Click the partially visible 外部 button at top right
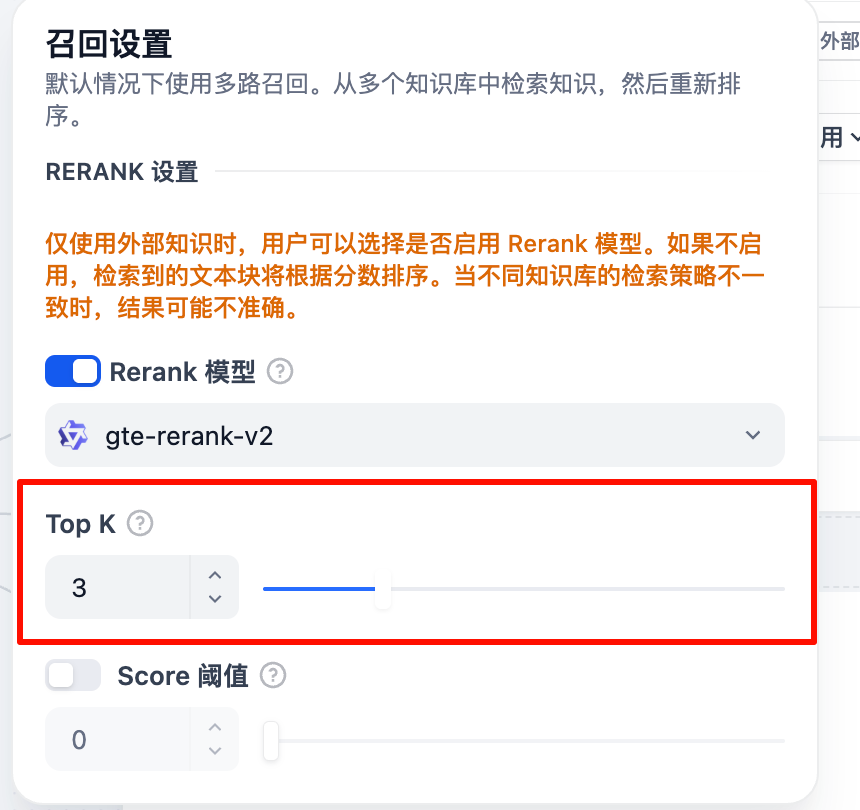Image resolution: width=860 pixels, height=810 pixels. [838, 41]
